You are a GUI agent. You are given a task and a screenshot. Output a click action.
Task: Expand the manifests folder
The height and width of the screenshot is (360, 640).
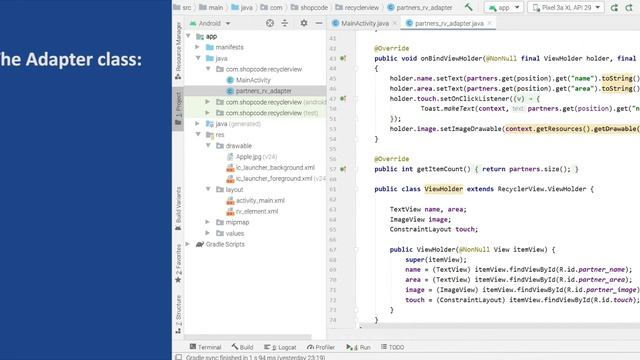(198, 47)
